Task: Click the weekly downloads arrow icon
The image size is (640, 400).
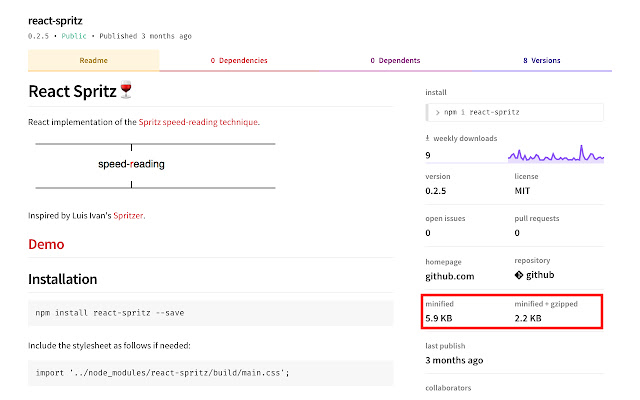Action: tap(428, 138)
